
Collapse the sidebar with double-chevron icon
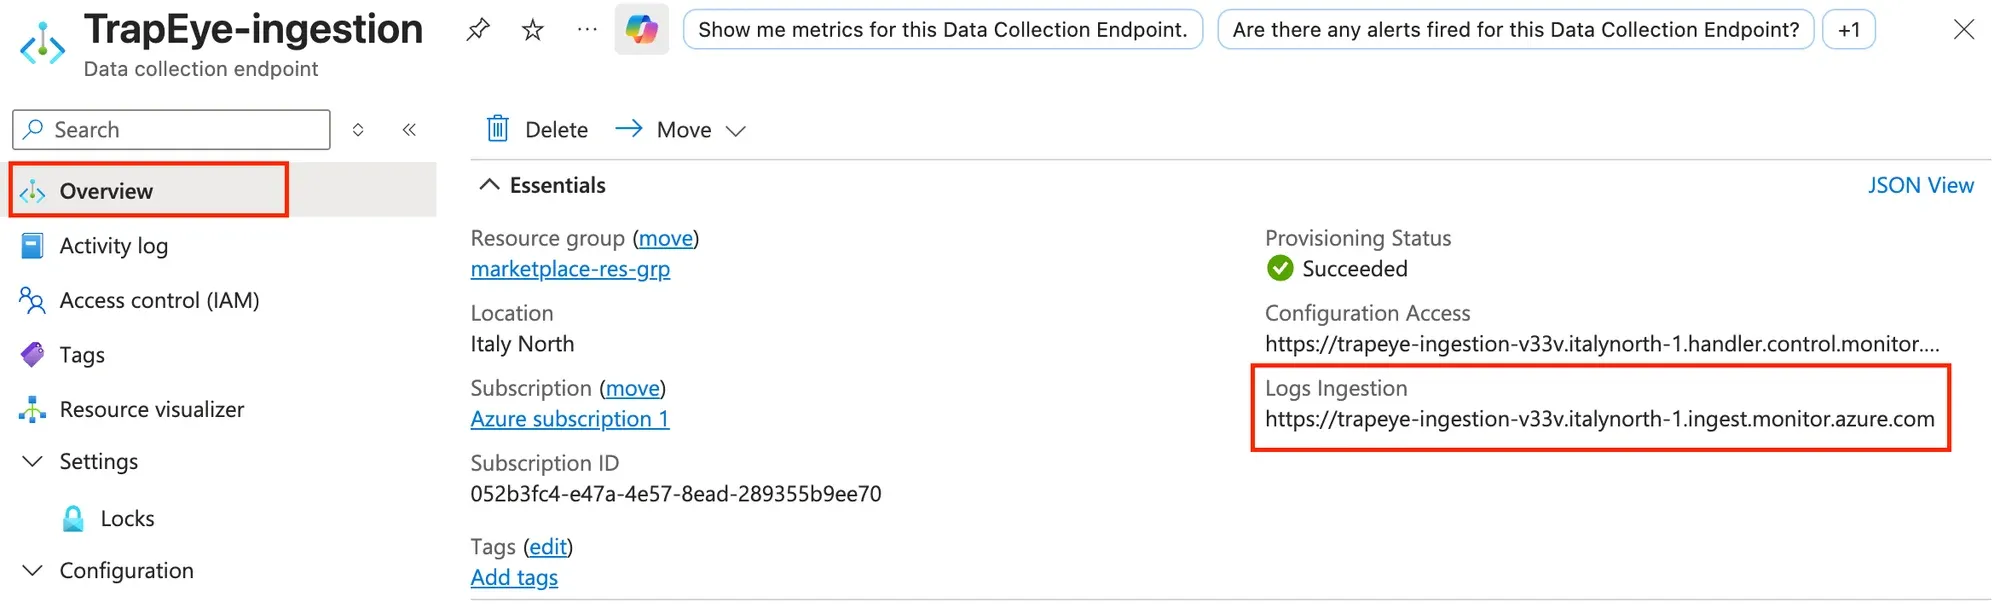click(x=409, y=130)
